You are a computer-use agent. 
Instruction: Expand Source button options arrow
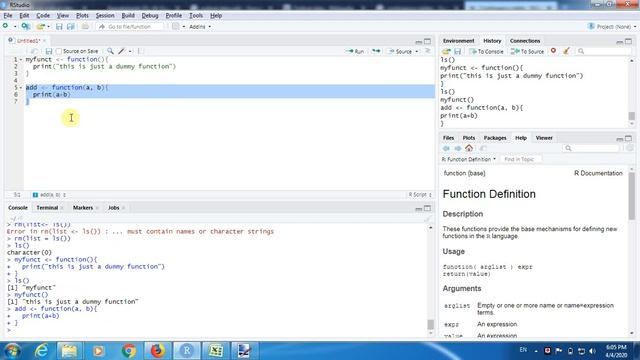click(417, 51)
